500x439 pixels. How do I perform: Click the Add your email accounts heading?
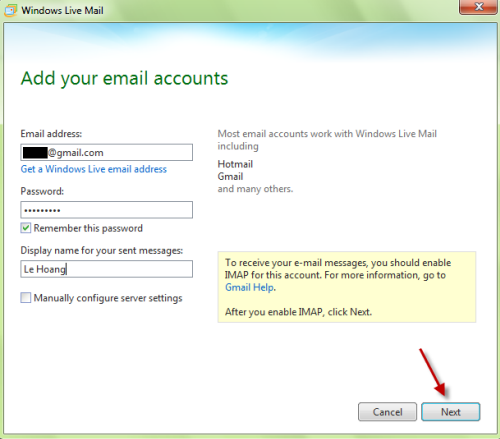[x=124, y=79]
